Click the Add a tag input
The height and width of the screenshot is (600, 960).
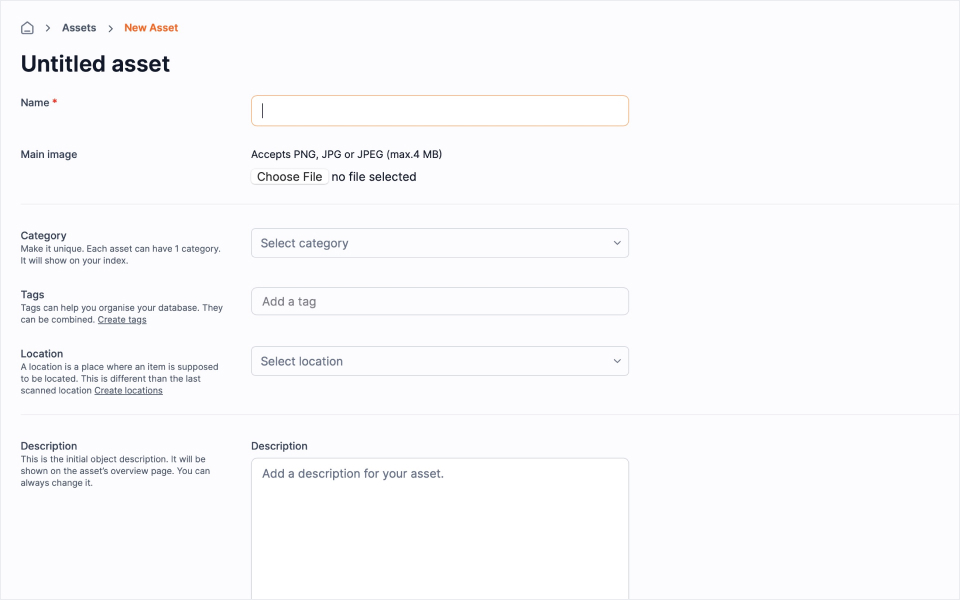(x=440, y=301)
